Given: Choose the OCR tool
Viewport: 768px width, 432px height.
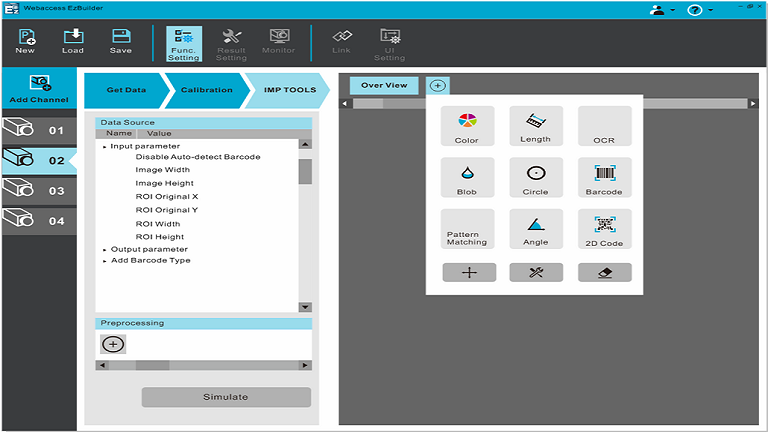Looking at the screenshot, I should click(604, 126).
